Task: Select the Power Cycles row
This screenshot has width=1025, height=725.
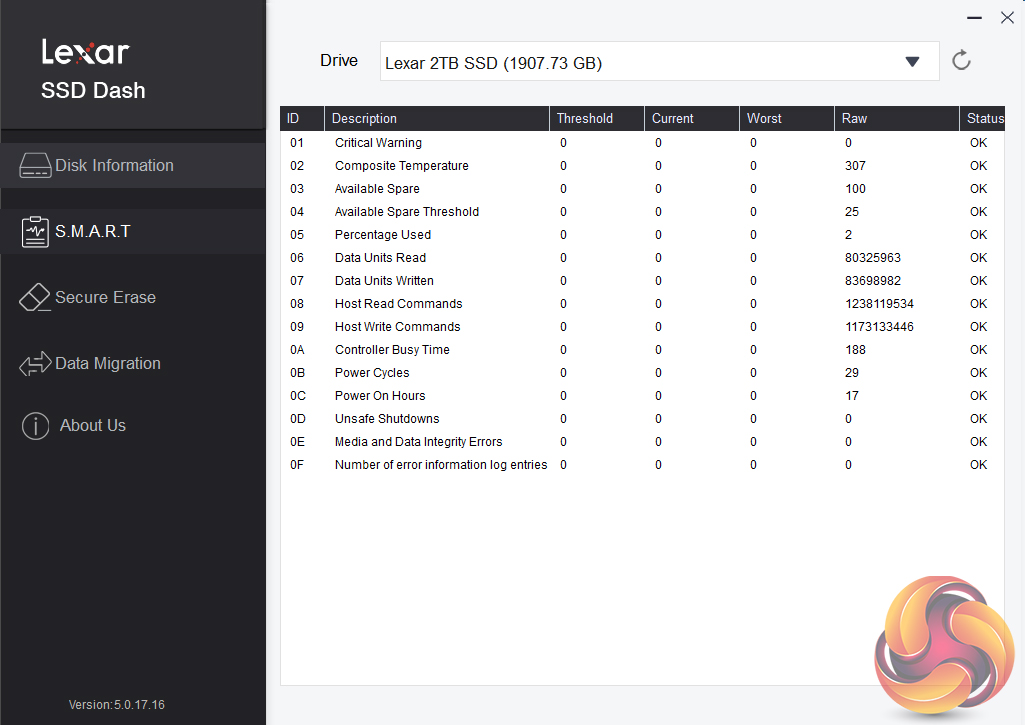Action: point(643,373)
